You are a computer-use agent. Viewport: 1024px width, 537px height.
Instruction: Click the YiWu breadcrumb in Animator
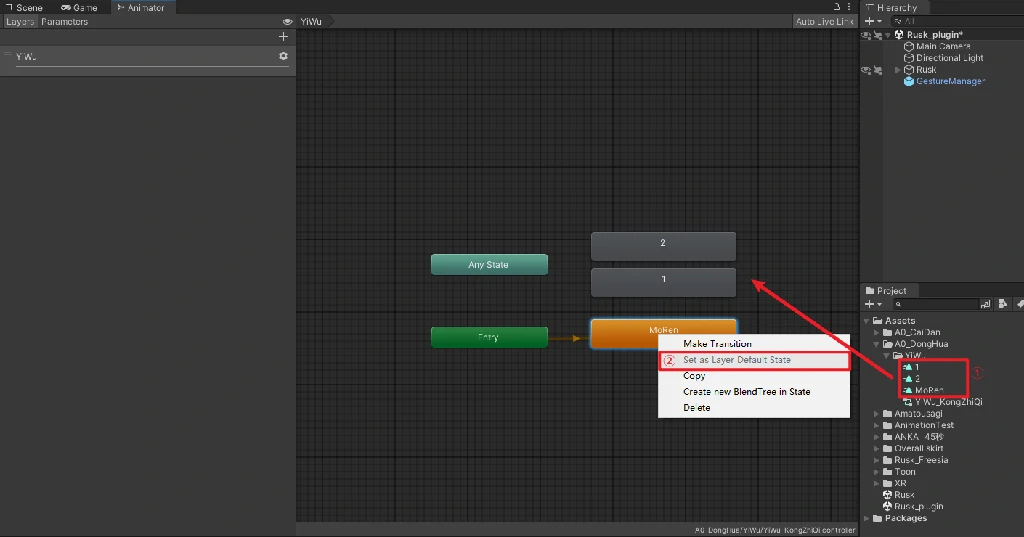click(311, 21)
